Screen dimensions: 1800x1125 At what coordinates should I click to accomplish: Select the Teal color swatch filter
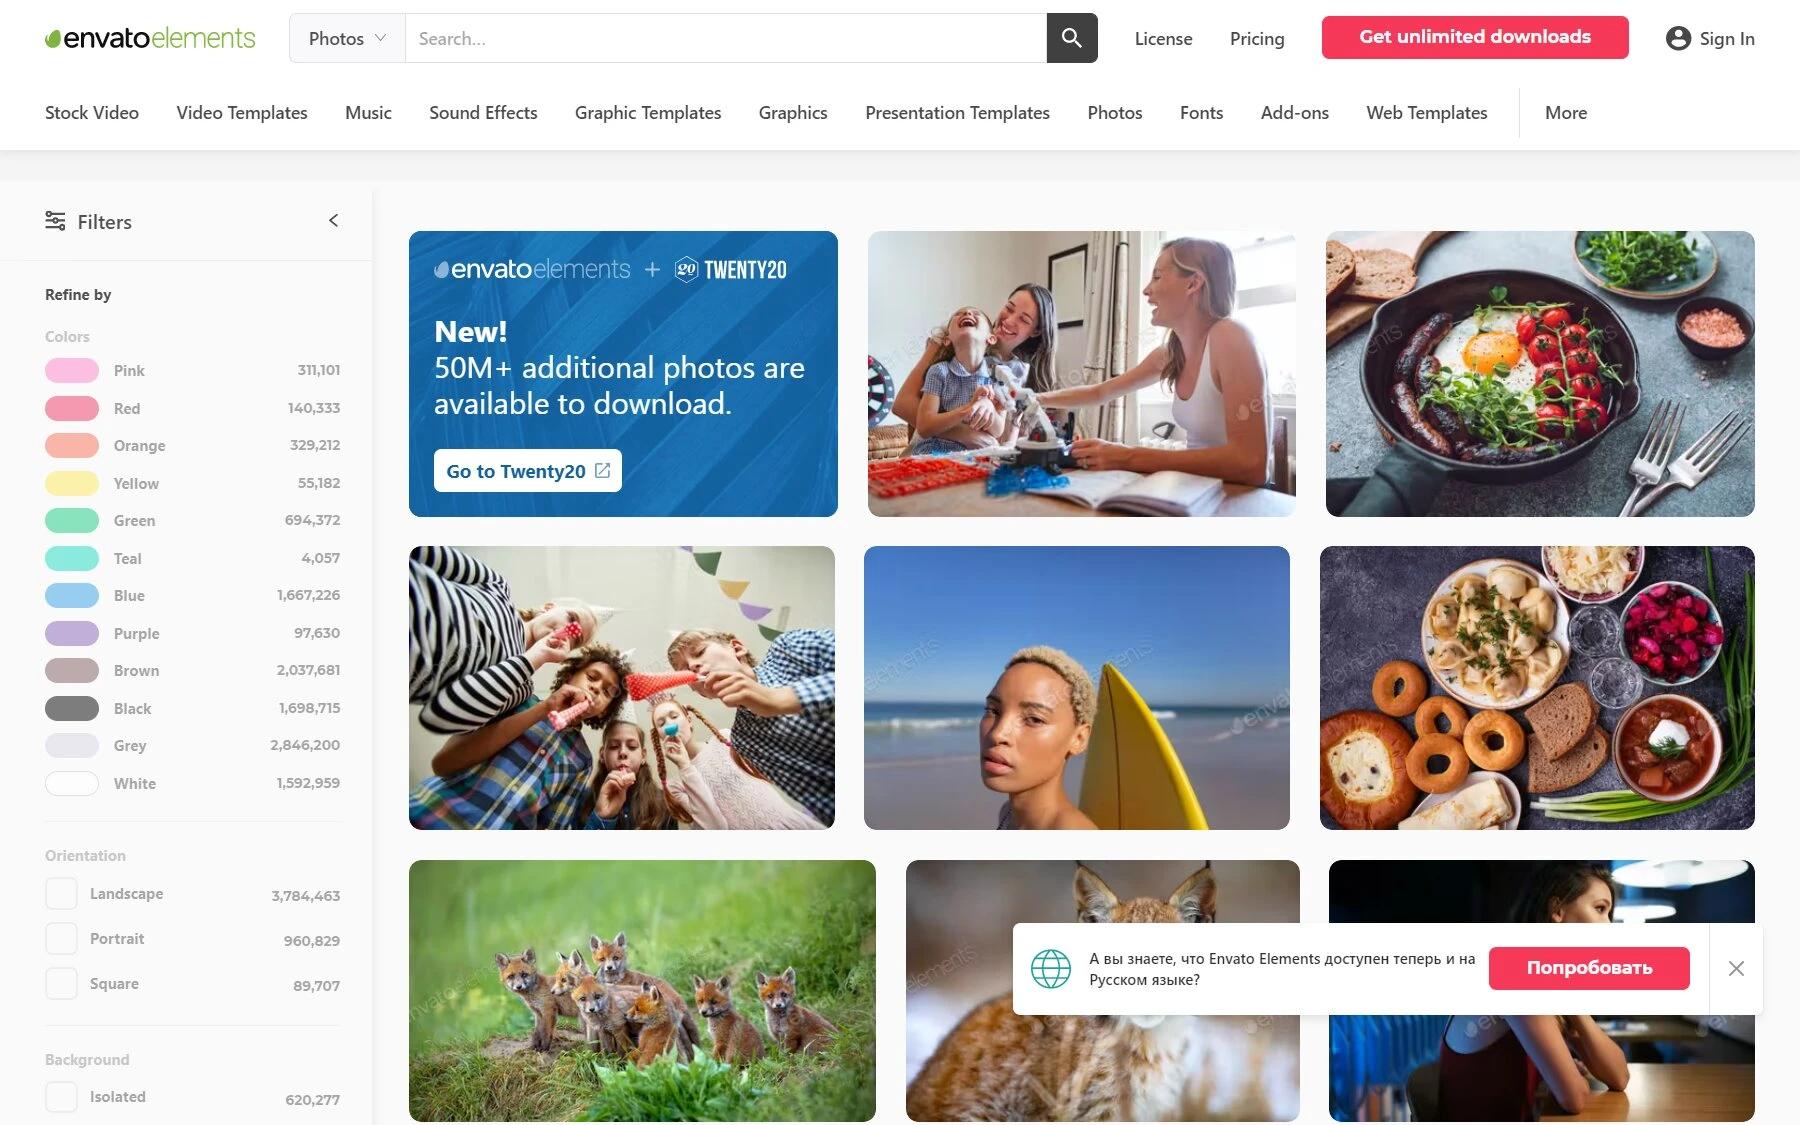(72, 558)
